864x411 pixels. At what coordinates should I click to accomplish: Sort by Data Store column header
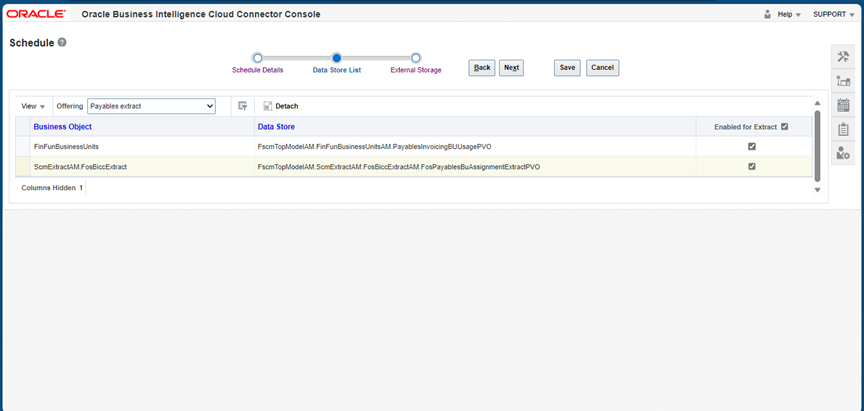point(276,127)
